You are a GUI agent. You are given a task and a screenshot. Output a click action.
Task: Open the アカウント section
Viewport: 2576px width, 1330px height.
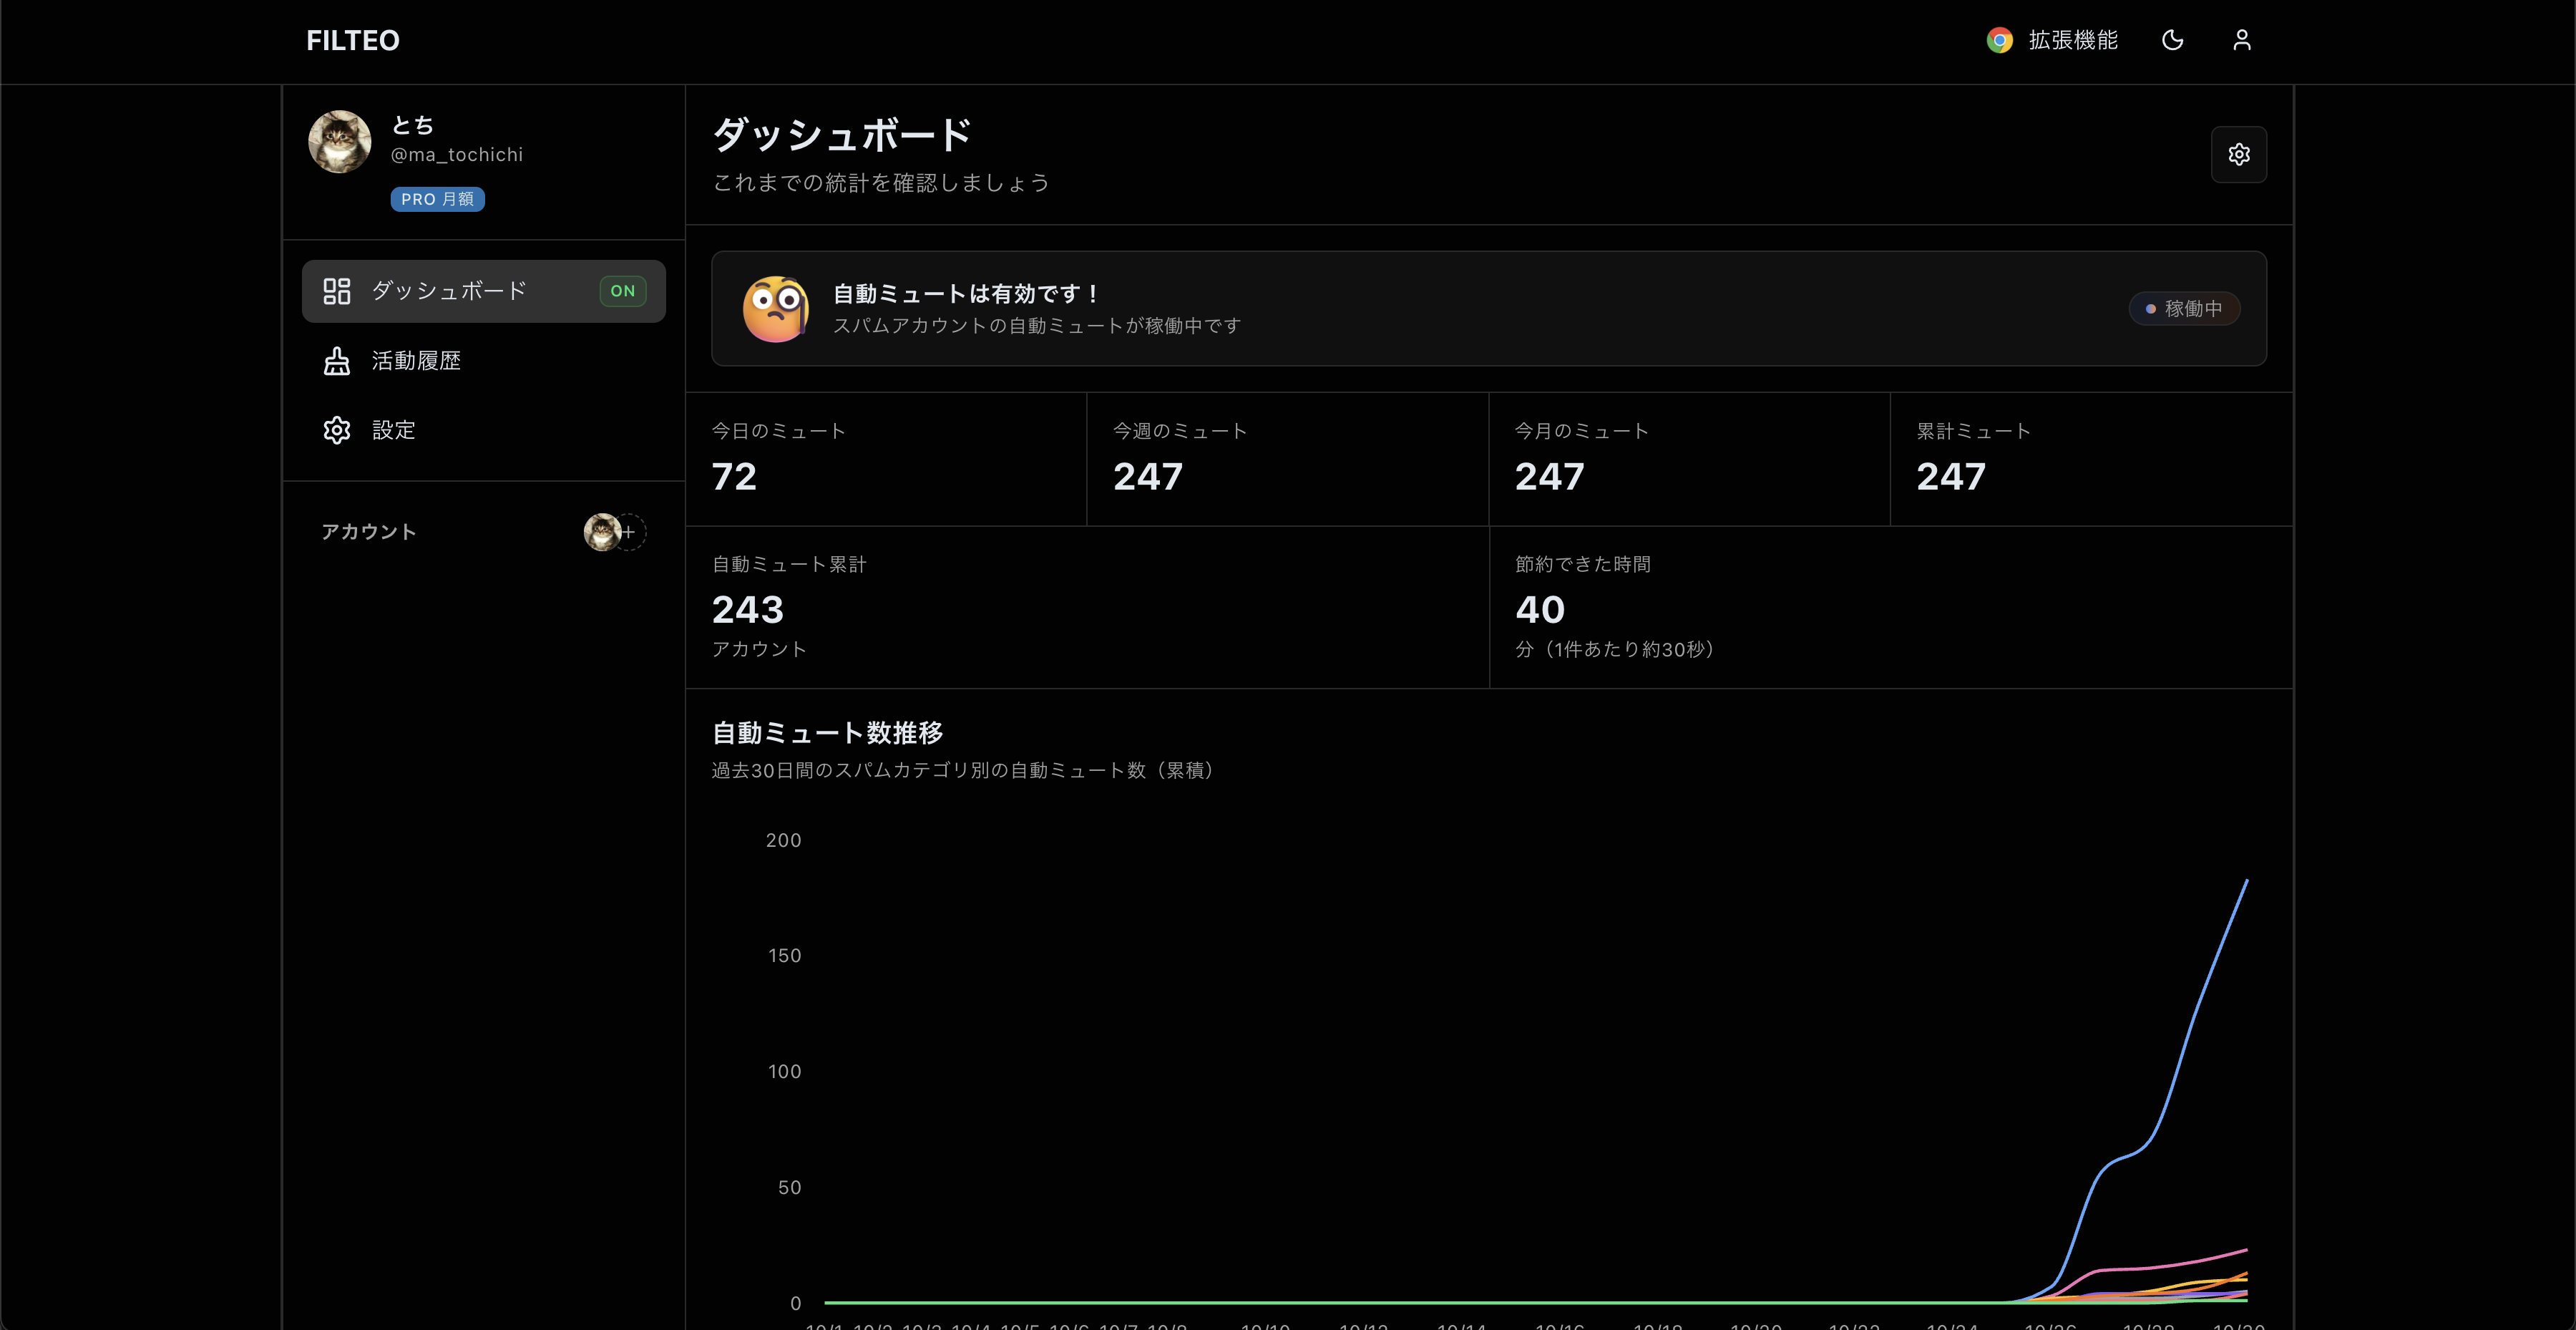368,531
